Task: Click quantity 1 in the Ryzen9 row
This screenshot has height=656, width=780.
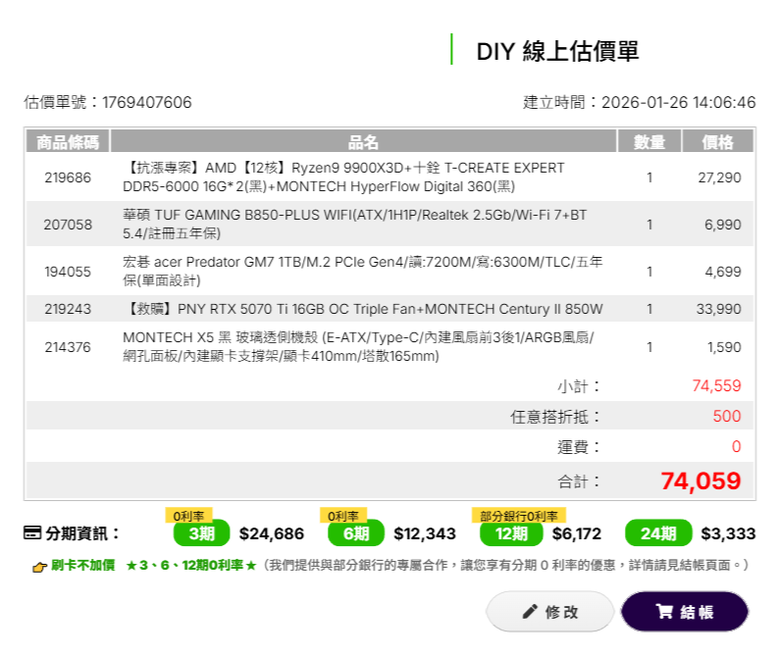Action: point(649,178)
